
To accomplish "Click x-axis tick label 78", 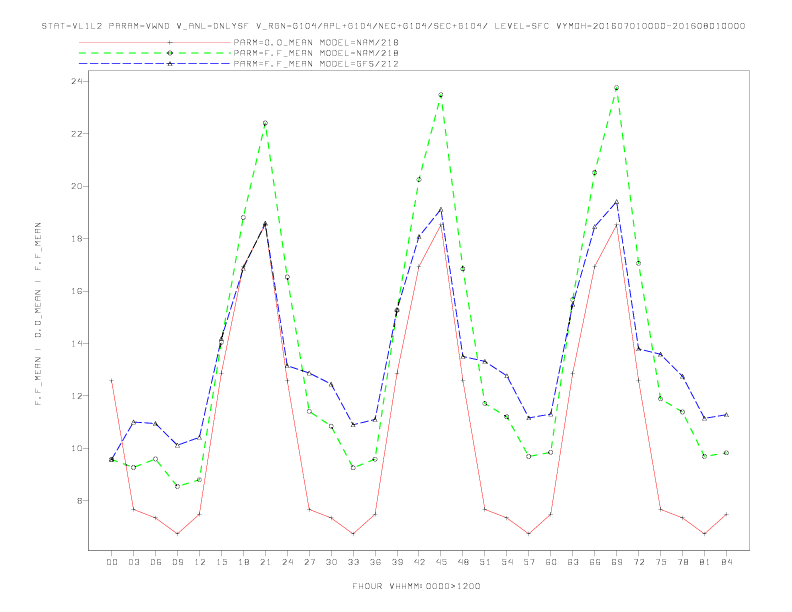I will coord(682,562).
